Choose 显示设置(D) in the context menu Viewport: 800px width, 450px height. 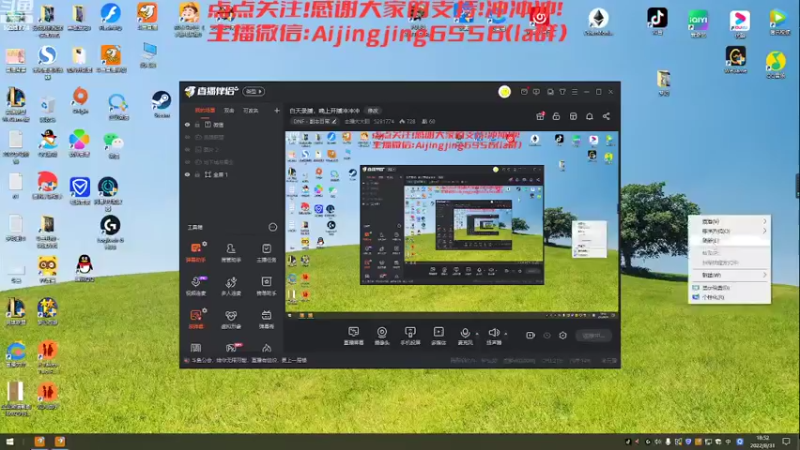coord(730,288)
